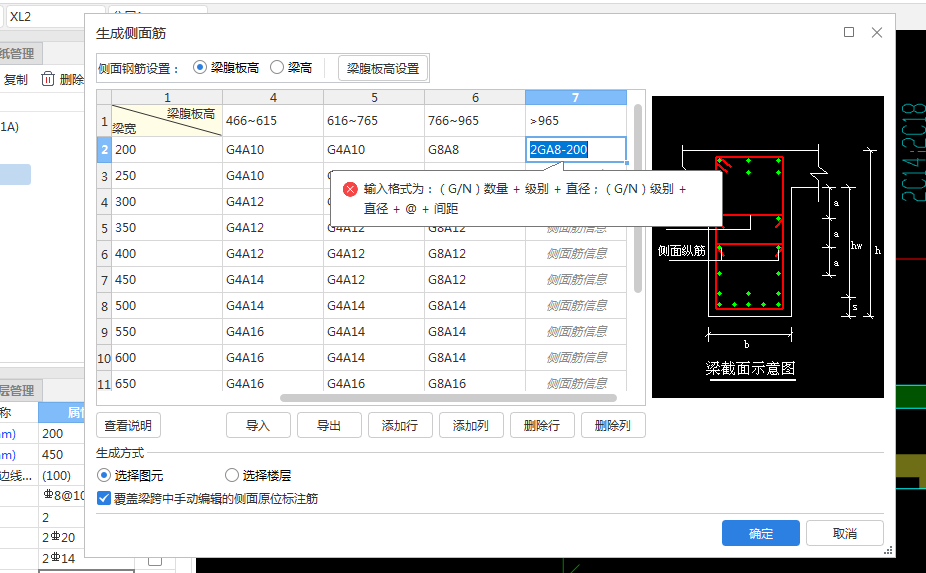Viewport: 926px width, 573px height.
Task: Select column header 4
Action: [273, 97]
